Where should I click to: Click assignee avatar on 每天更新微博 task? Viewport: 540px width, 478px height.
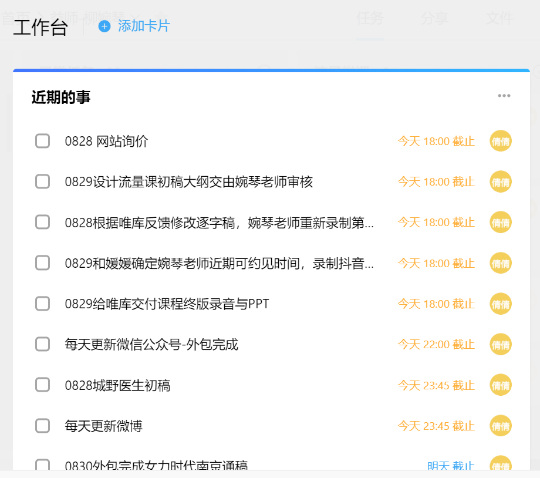(500, 426)
